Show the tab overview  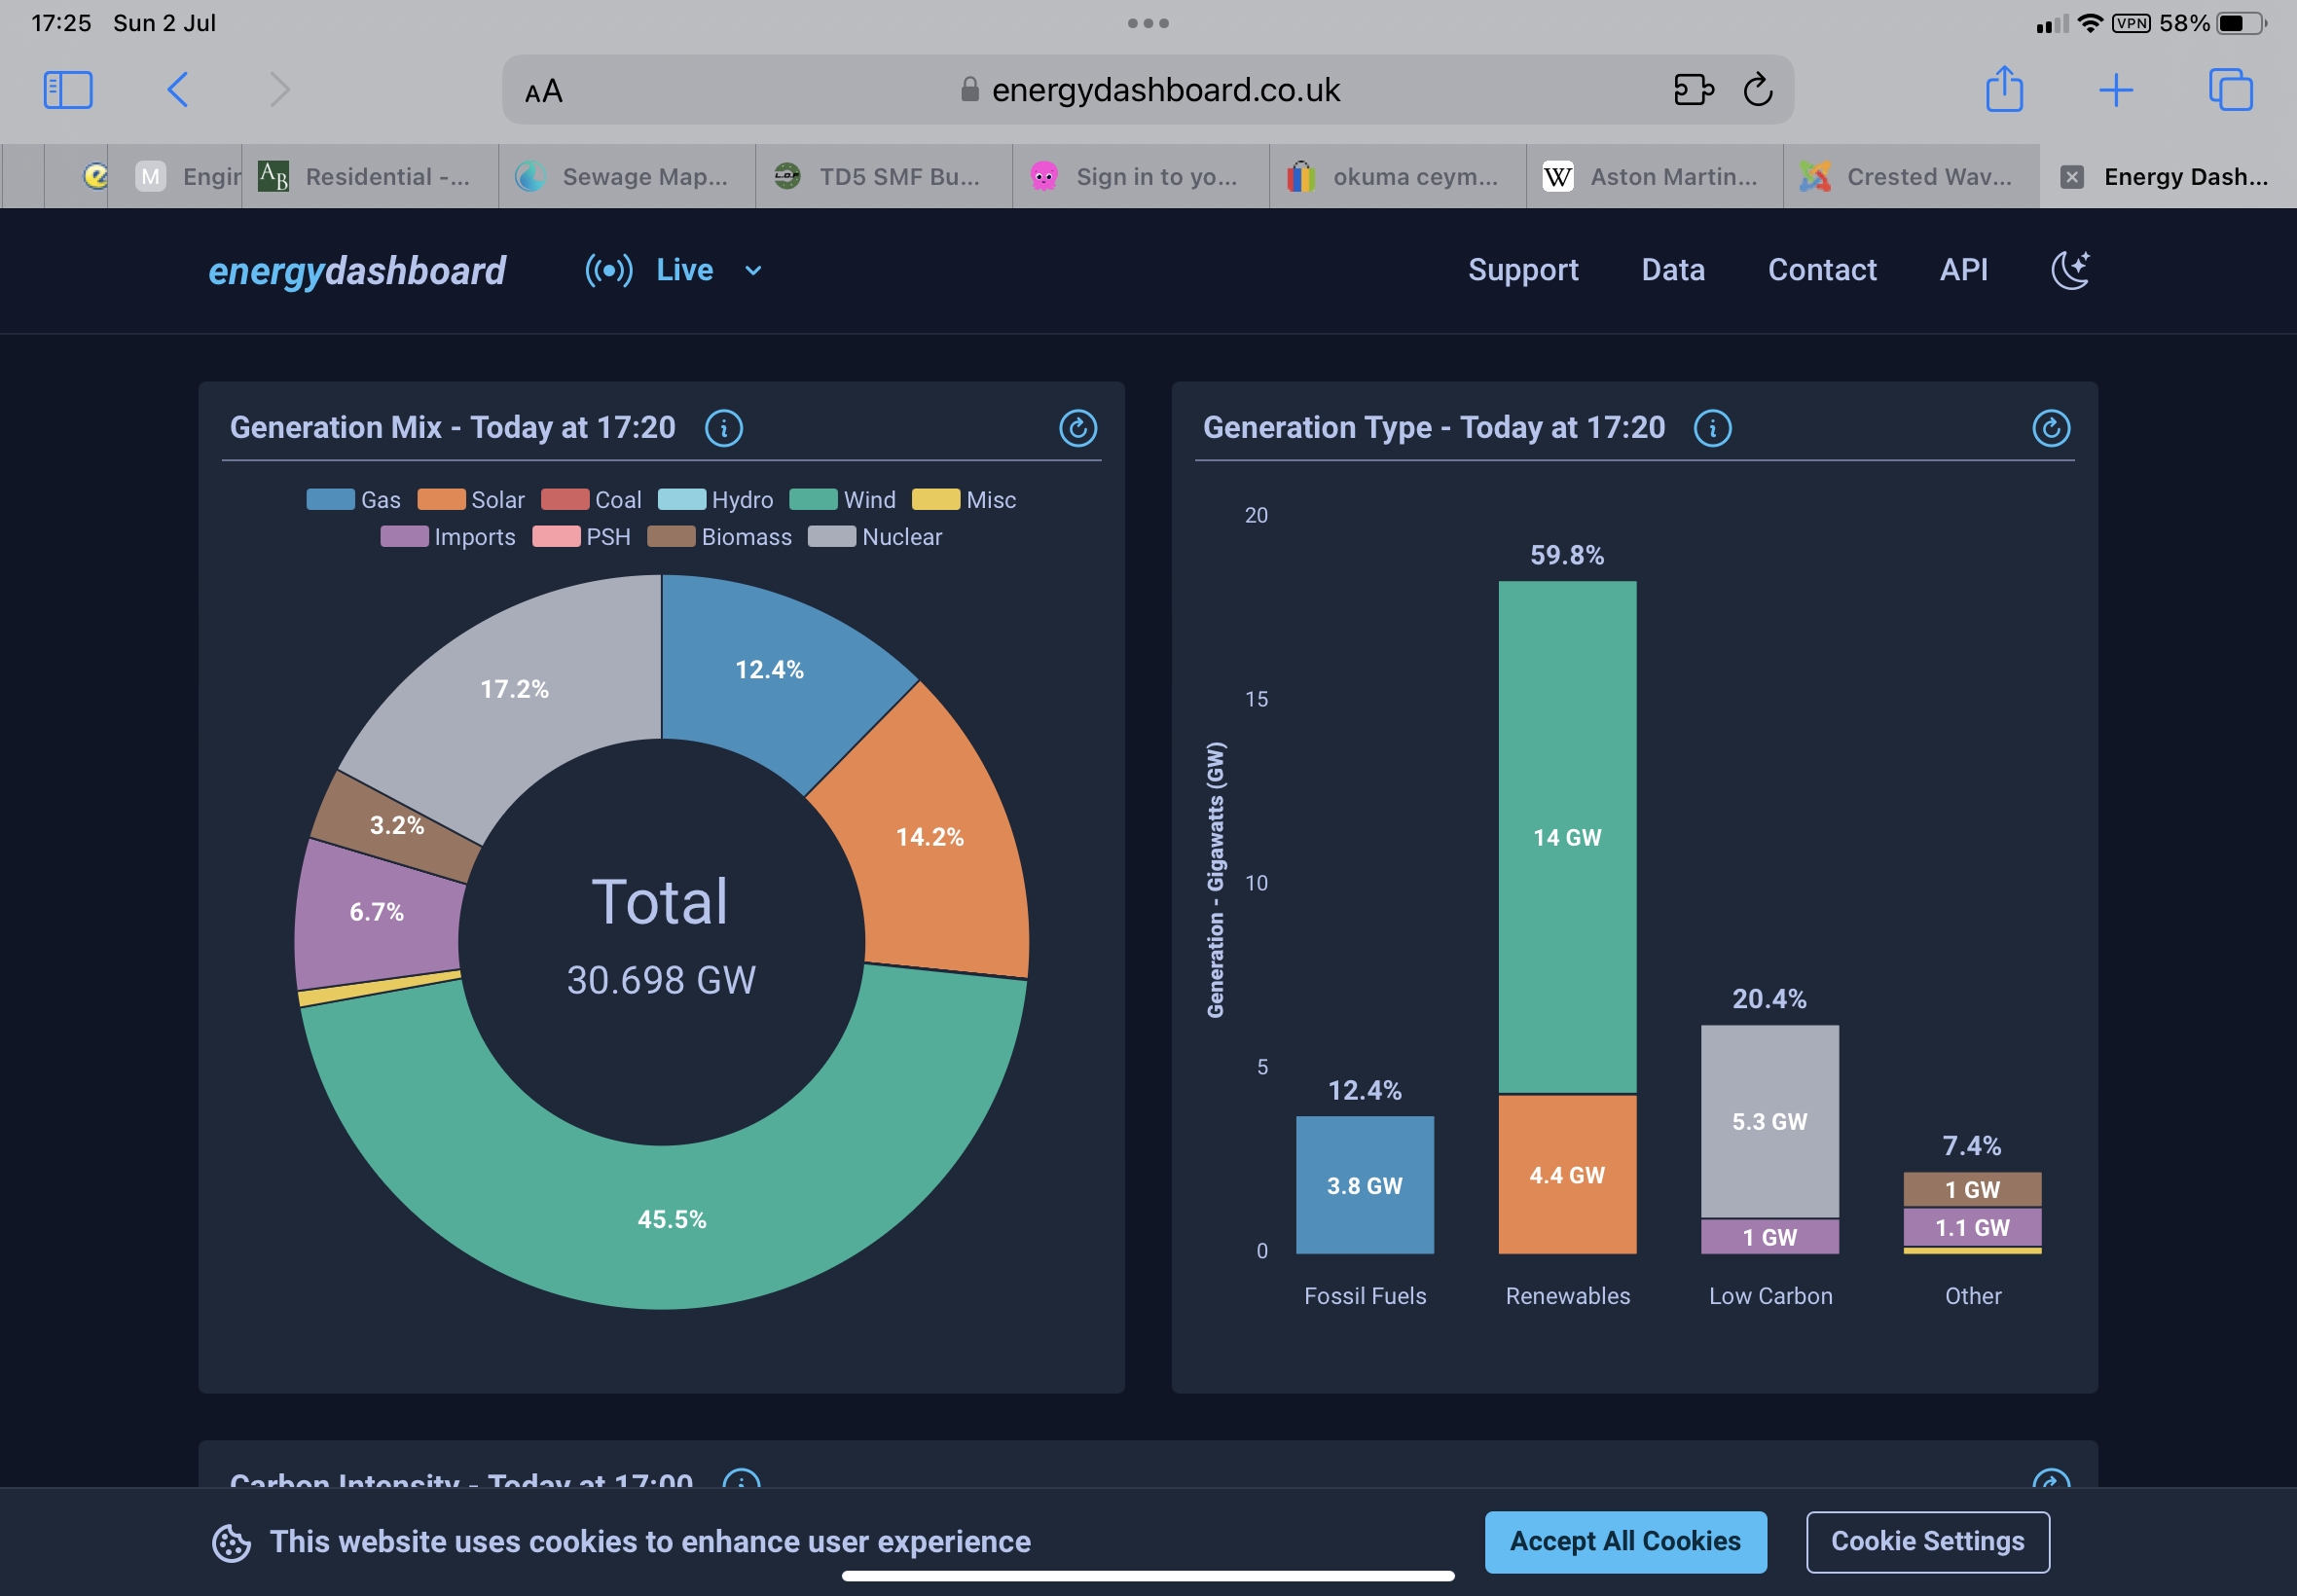point(2229,90)
